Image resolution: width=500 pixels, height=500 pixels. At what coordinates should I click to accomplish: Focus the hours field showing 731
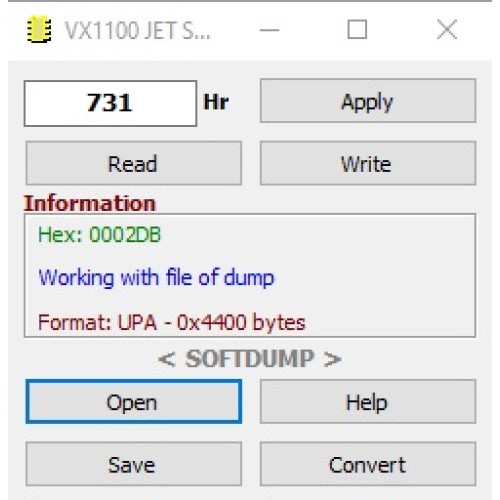pyautogui.click(x=110, y=103)
